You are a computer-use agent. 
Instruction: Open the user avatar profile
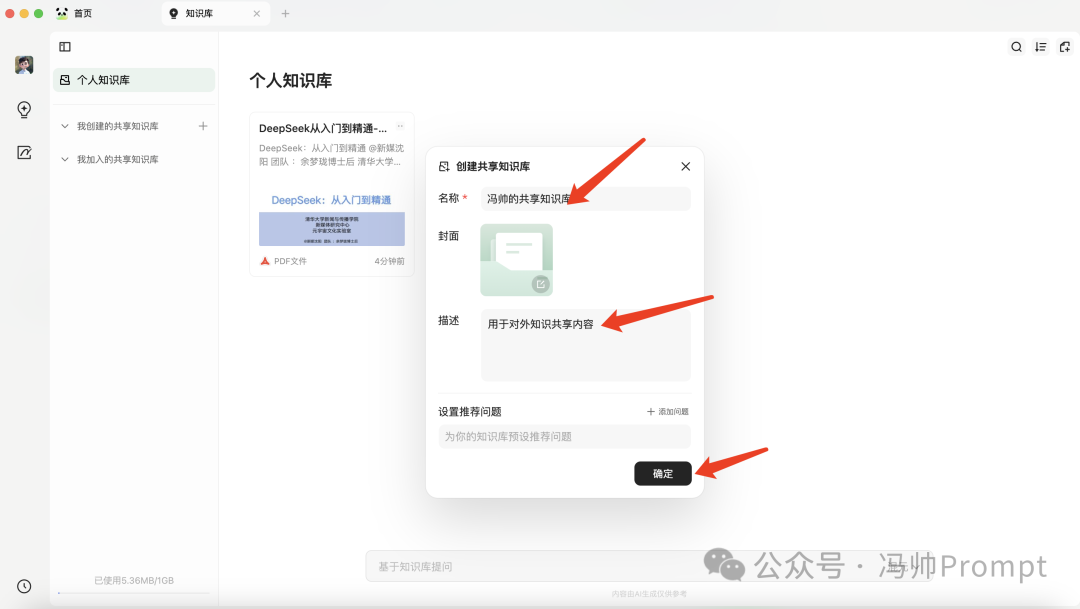click(x=24, y=65)
